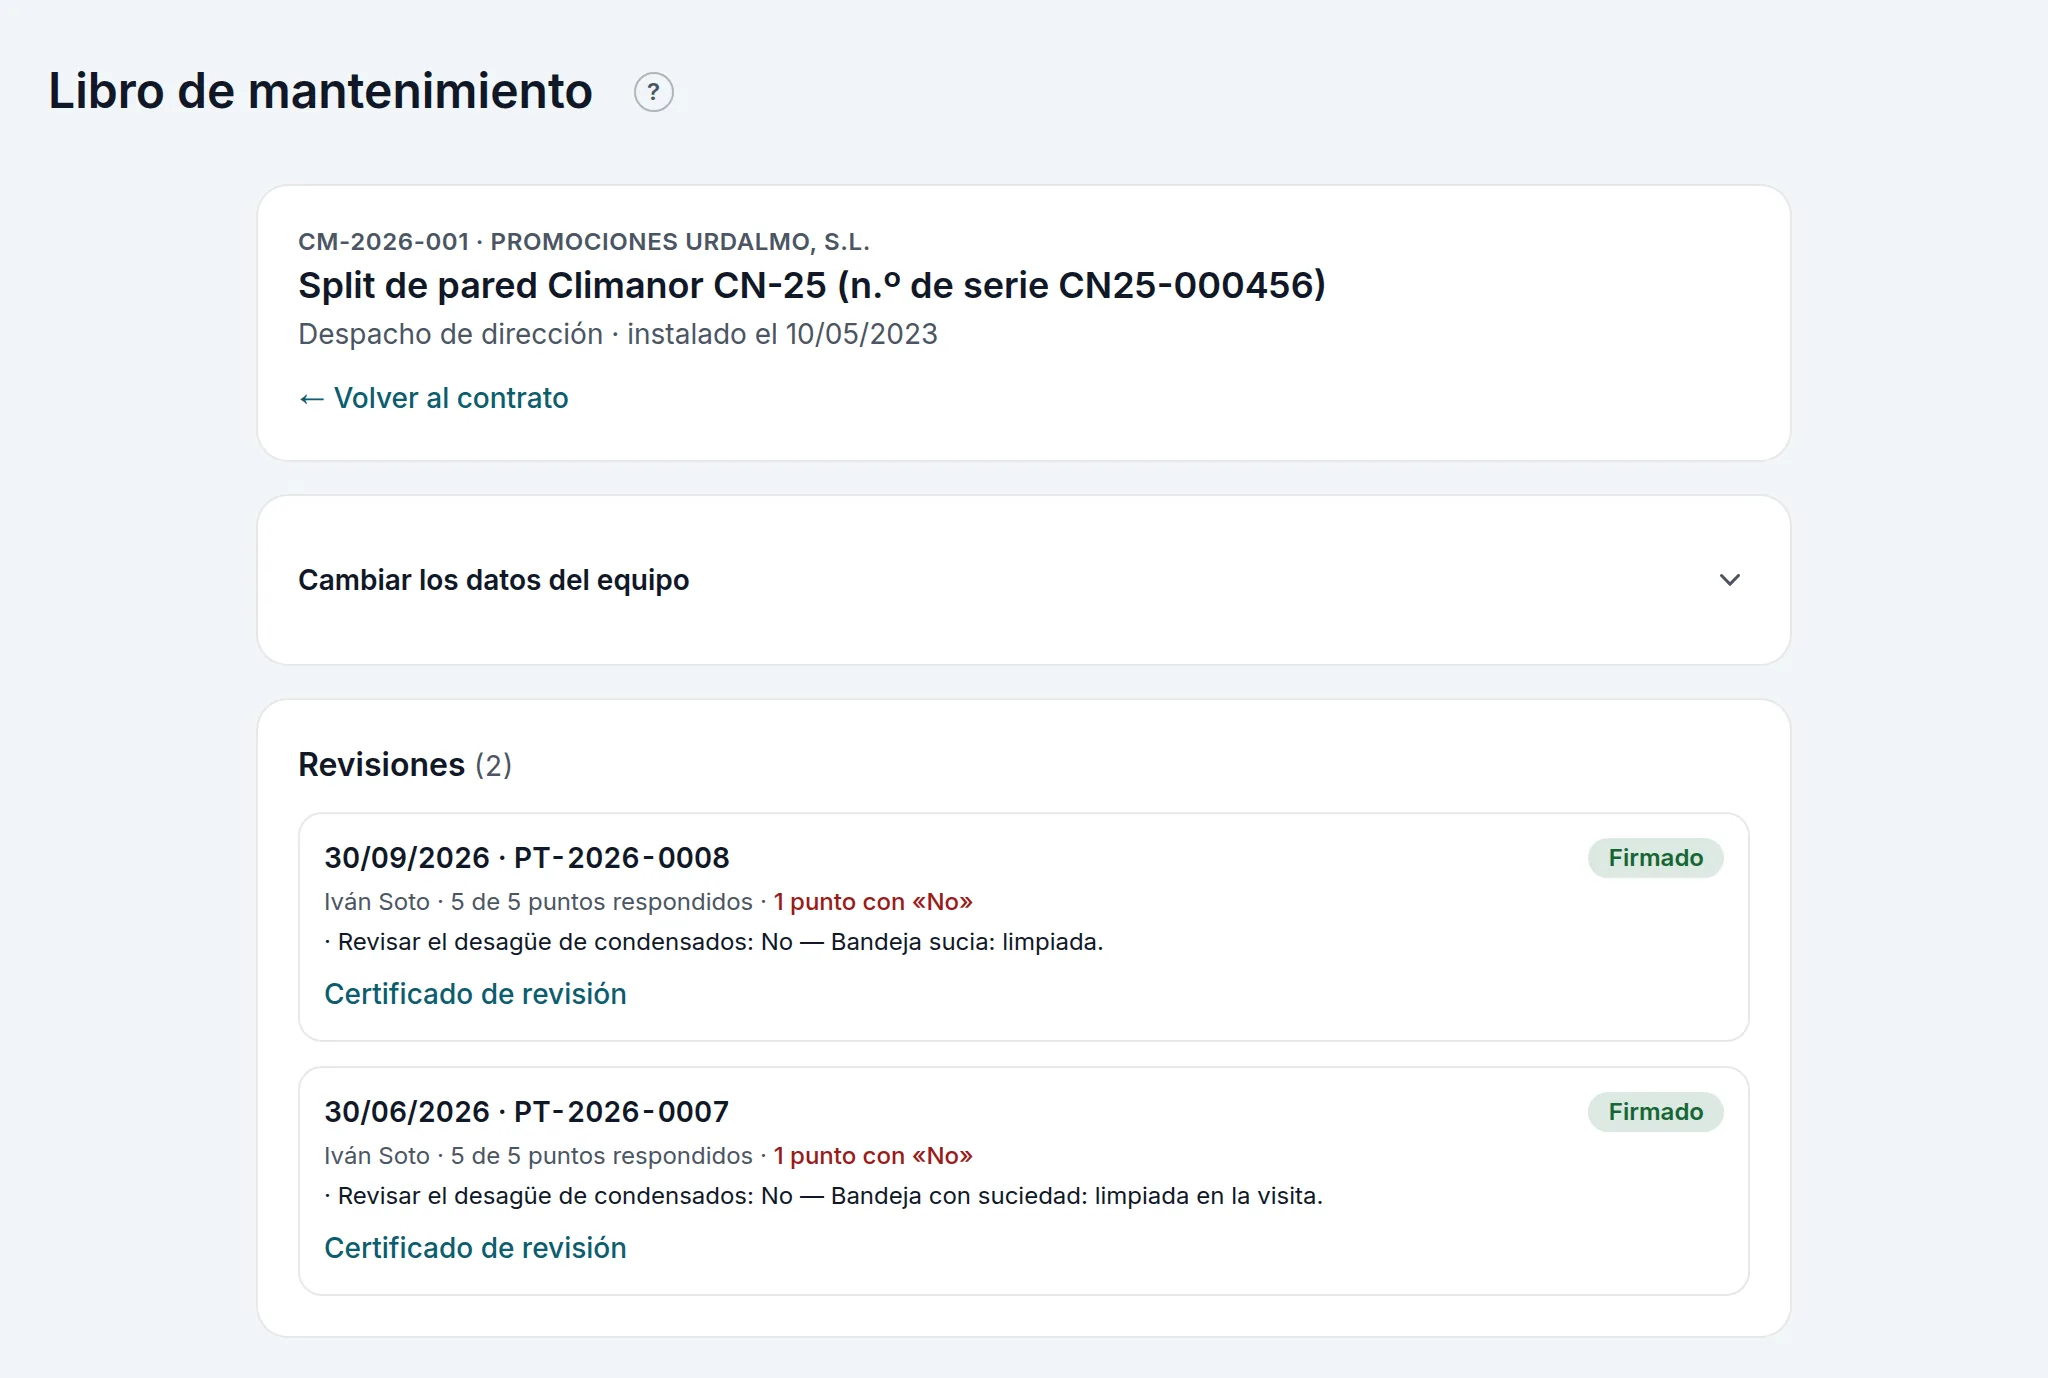The image size is (2048, 1378).
Task: Open the help question mark icon
Action: point(653,92)
